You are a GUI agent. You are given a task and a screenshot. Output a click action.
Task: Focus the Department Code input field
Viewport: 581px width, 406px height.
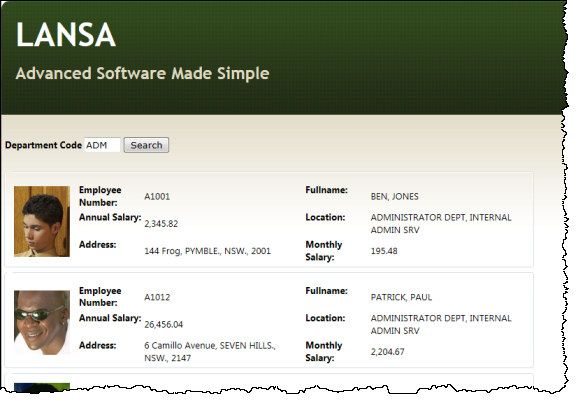102,145
